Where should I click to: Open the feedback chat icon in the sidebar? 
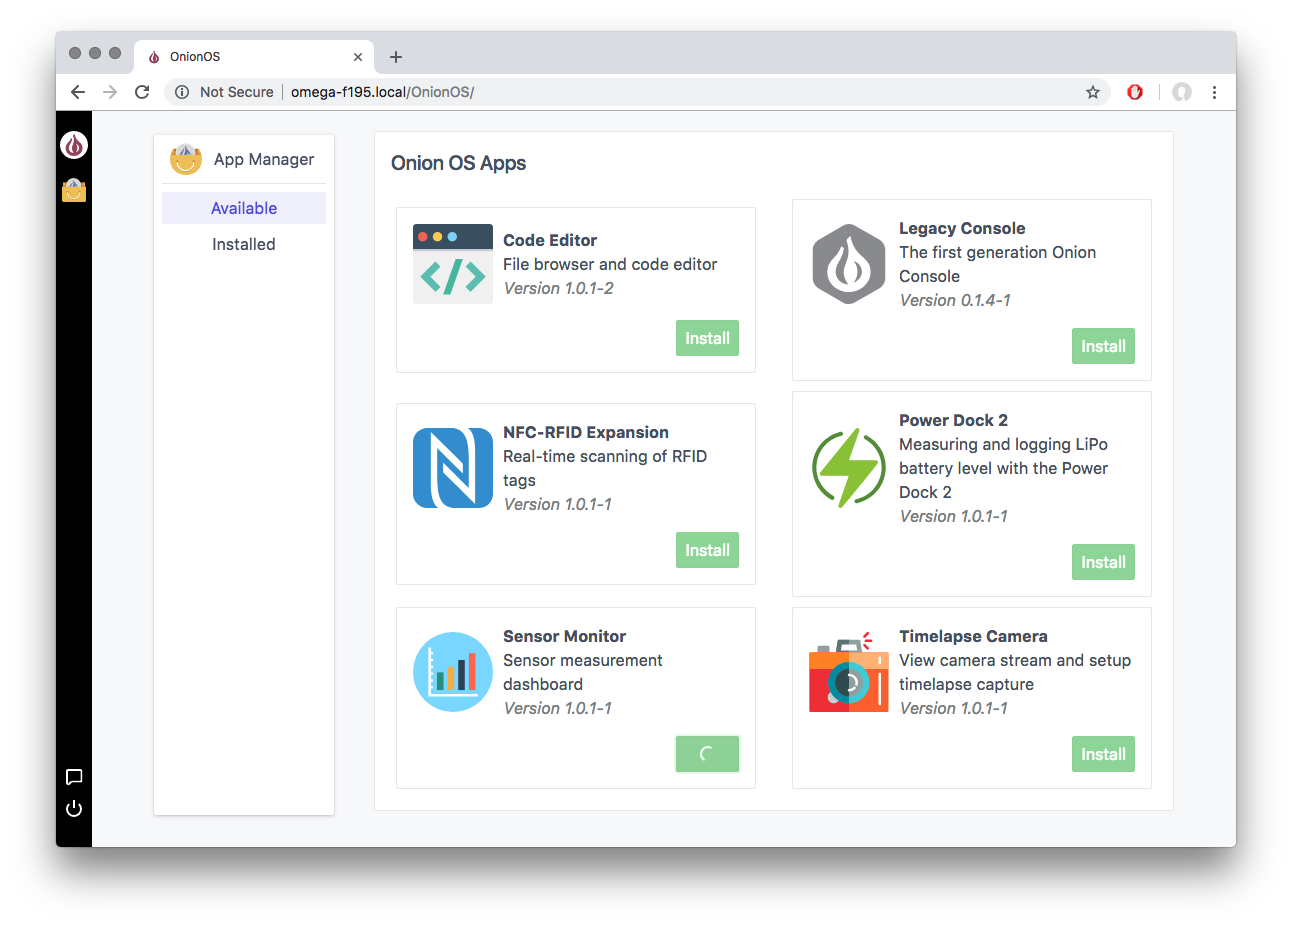[x=74, y=777]
